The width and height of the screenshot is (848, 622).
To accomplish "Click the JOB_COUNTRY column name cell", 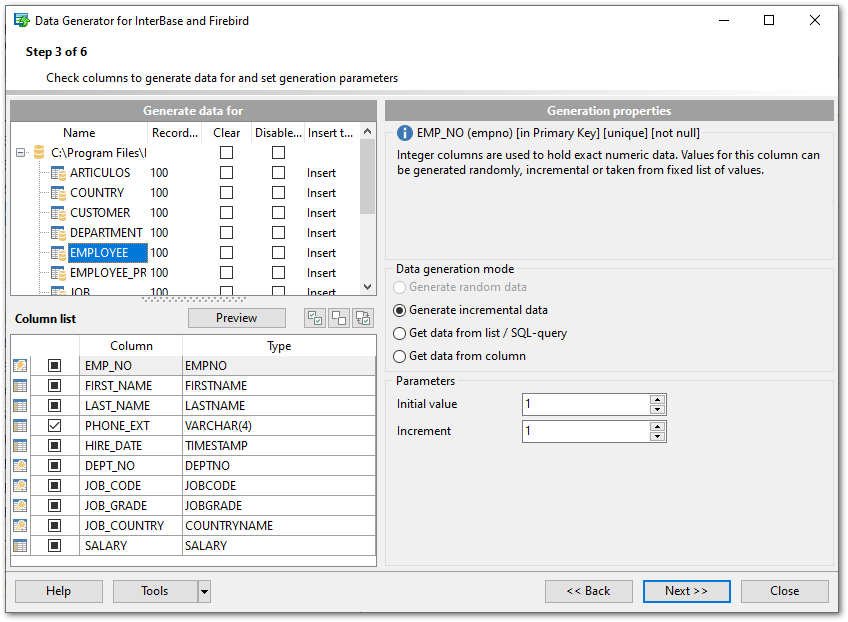I will click(130, 526).
